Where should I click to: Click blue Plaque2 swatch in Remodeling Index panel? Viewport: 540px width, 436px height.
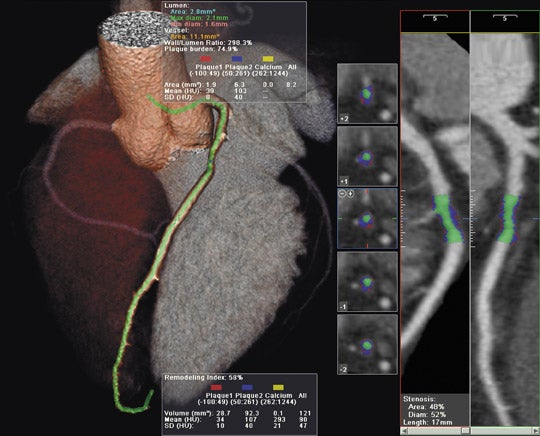tap(247, 387)
